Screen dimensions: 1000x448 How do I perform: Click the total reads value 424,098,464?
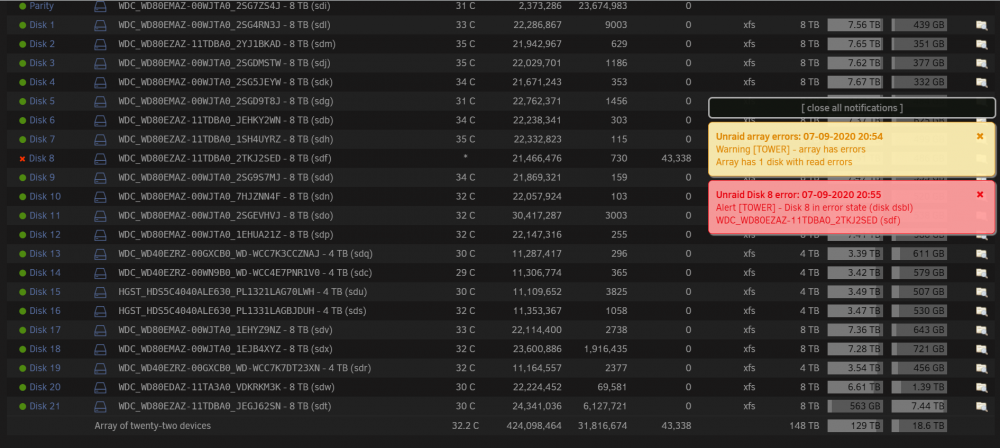tap(533, 426)
